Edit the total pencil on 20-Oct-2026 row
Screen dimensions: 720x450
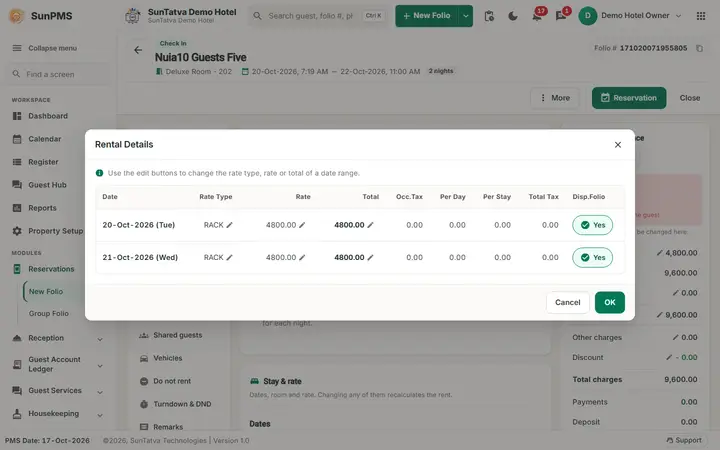(371, 225)
